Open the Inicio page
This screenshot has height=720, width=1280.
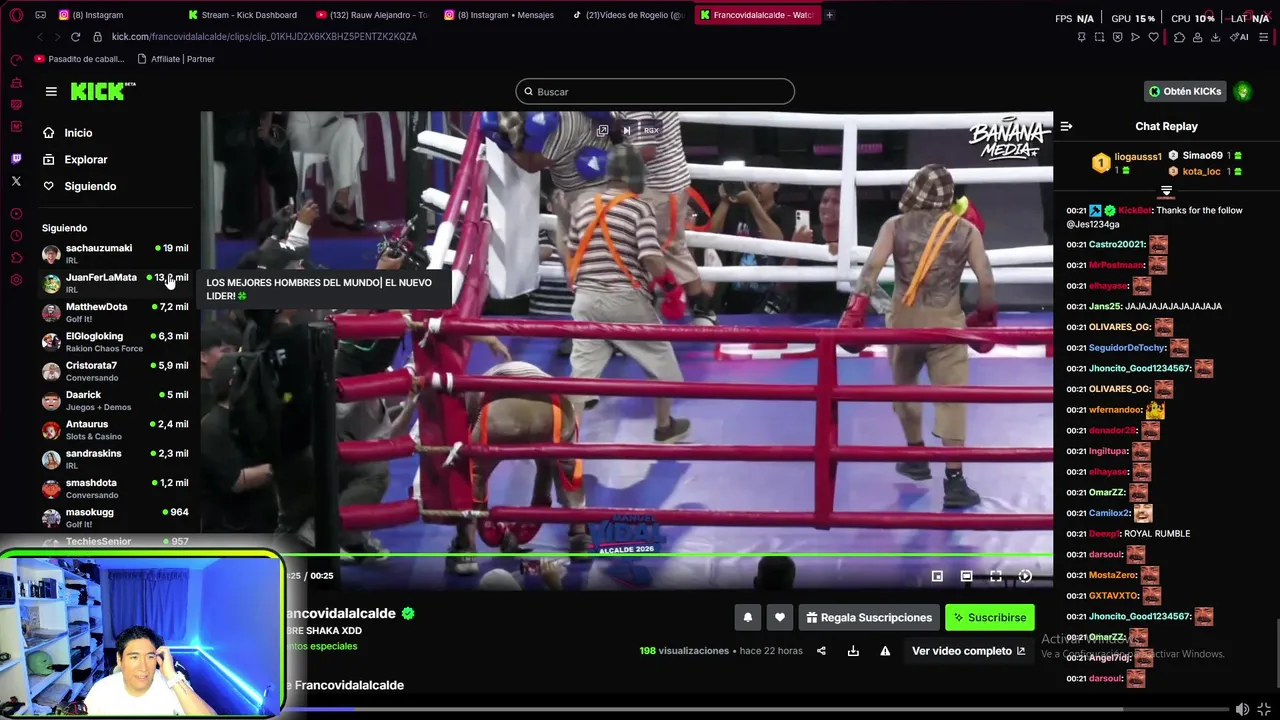pyautogui.click(x=78, y=133)
